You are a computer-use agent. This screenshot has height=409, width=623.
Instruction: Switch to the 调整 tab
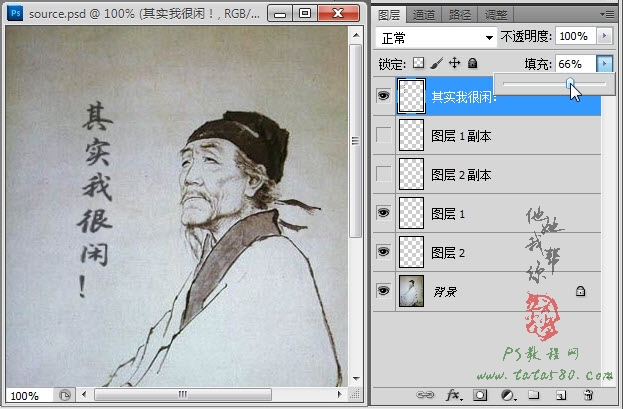(x=496, y=15)
